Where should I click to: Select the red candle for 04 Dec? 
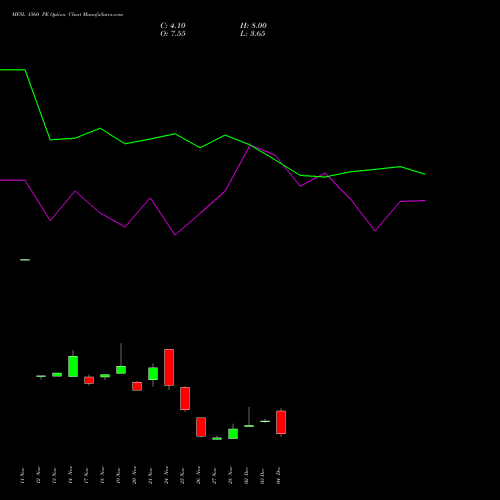pyautogui.click(x=281, y=422)
